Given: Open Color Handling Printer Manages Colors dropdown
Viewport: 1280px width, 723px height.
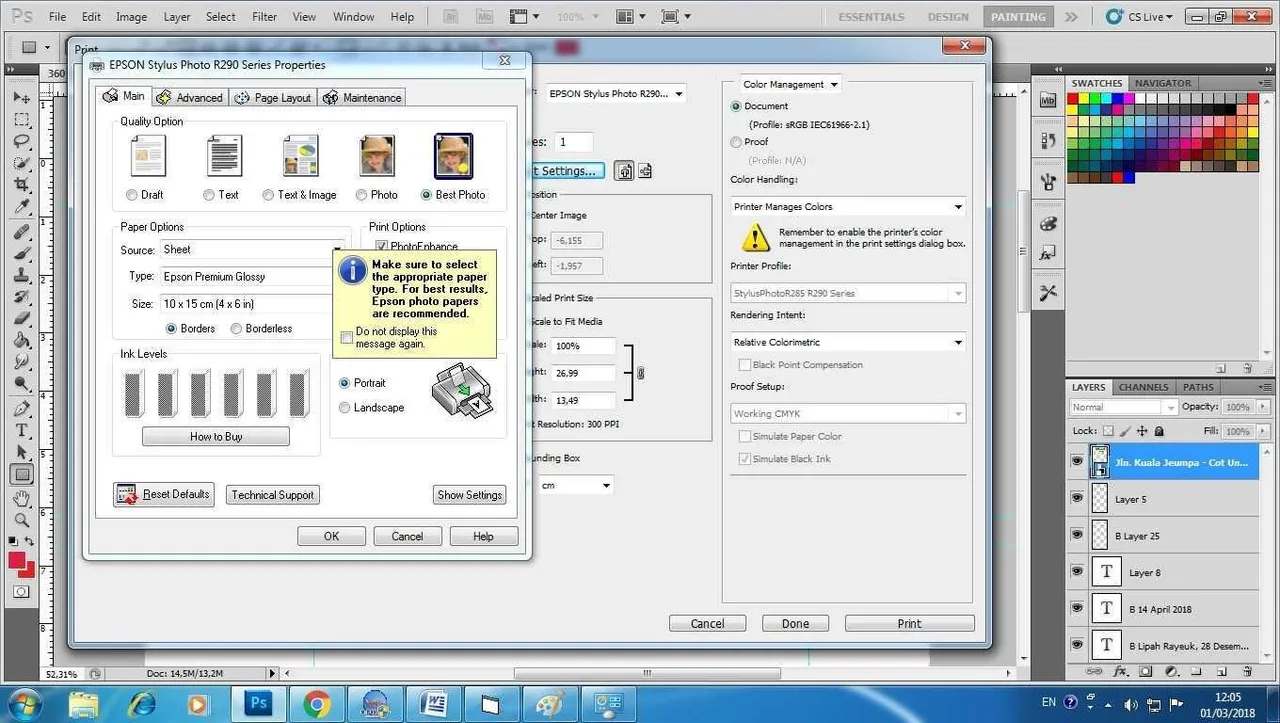Looking at the screenshot, I should point(848,207).
